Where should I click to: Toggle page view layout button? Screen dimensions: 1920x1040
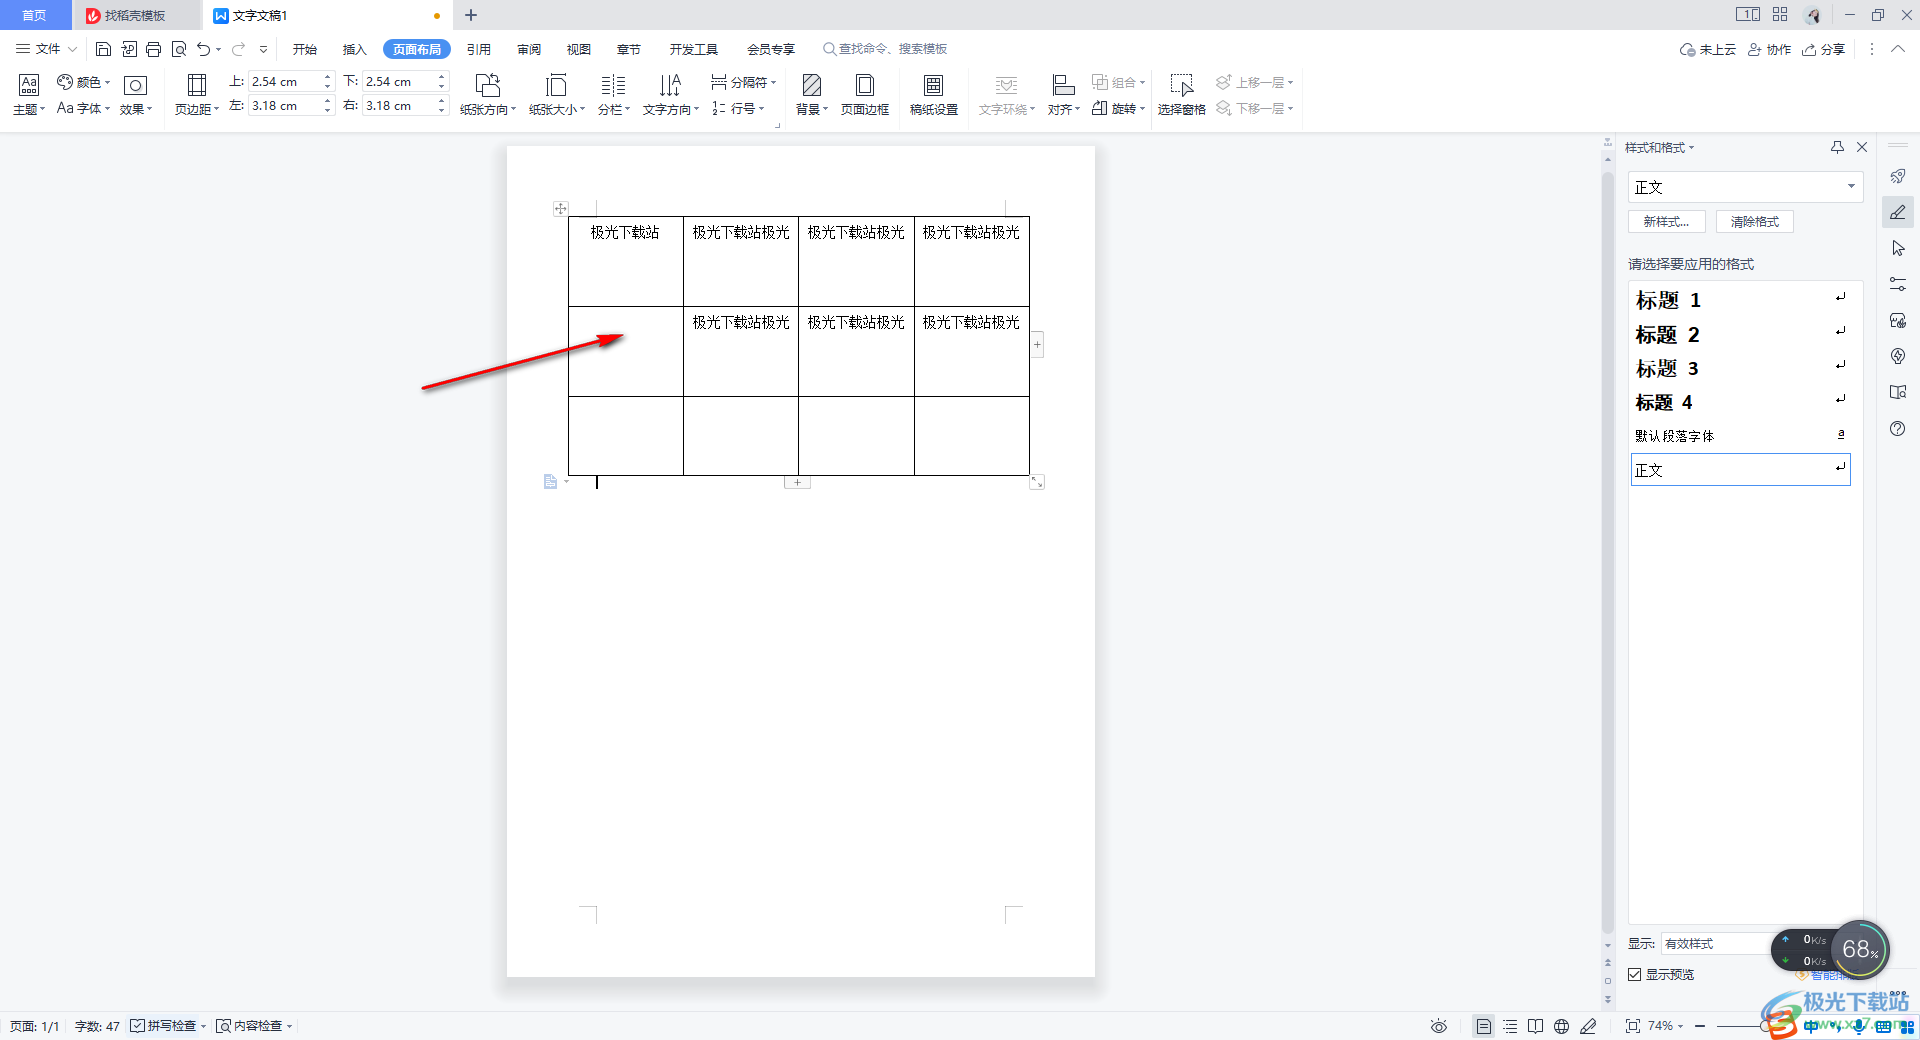tap(1484, 1026)
